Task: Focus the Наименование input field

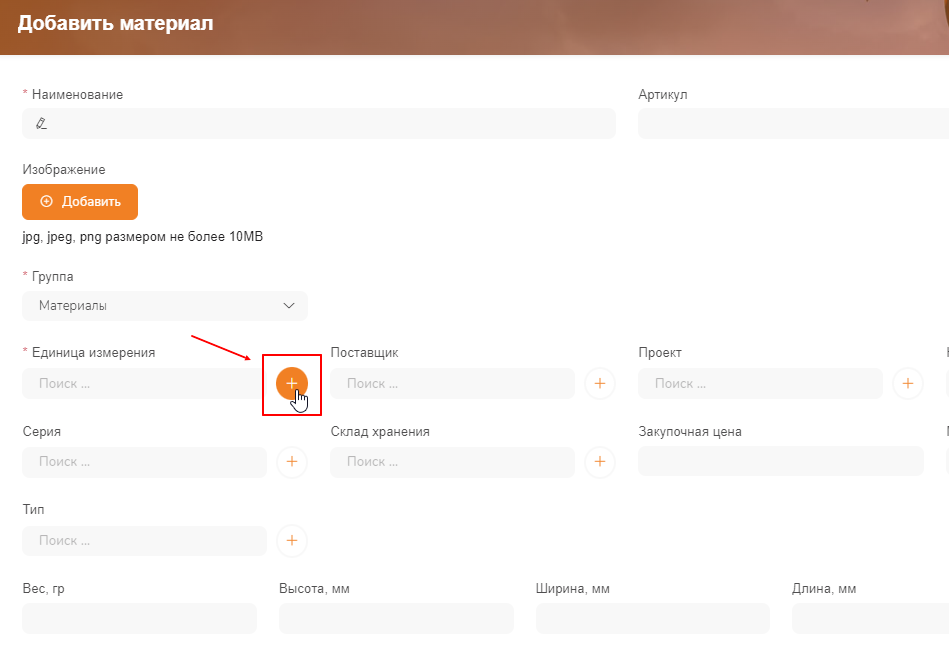Action: click(319, 123)
